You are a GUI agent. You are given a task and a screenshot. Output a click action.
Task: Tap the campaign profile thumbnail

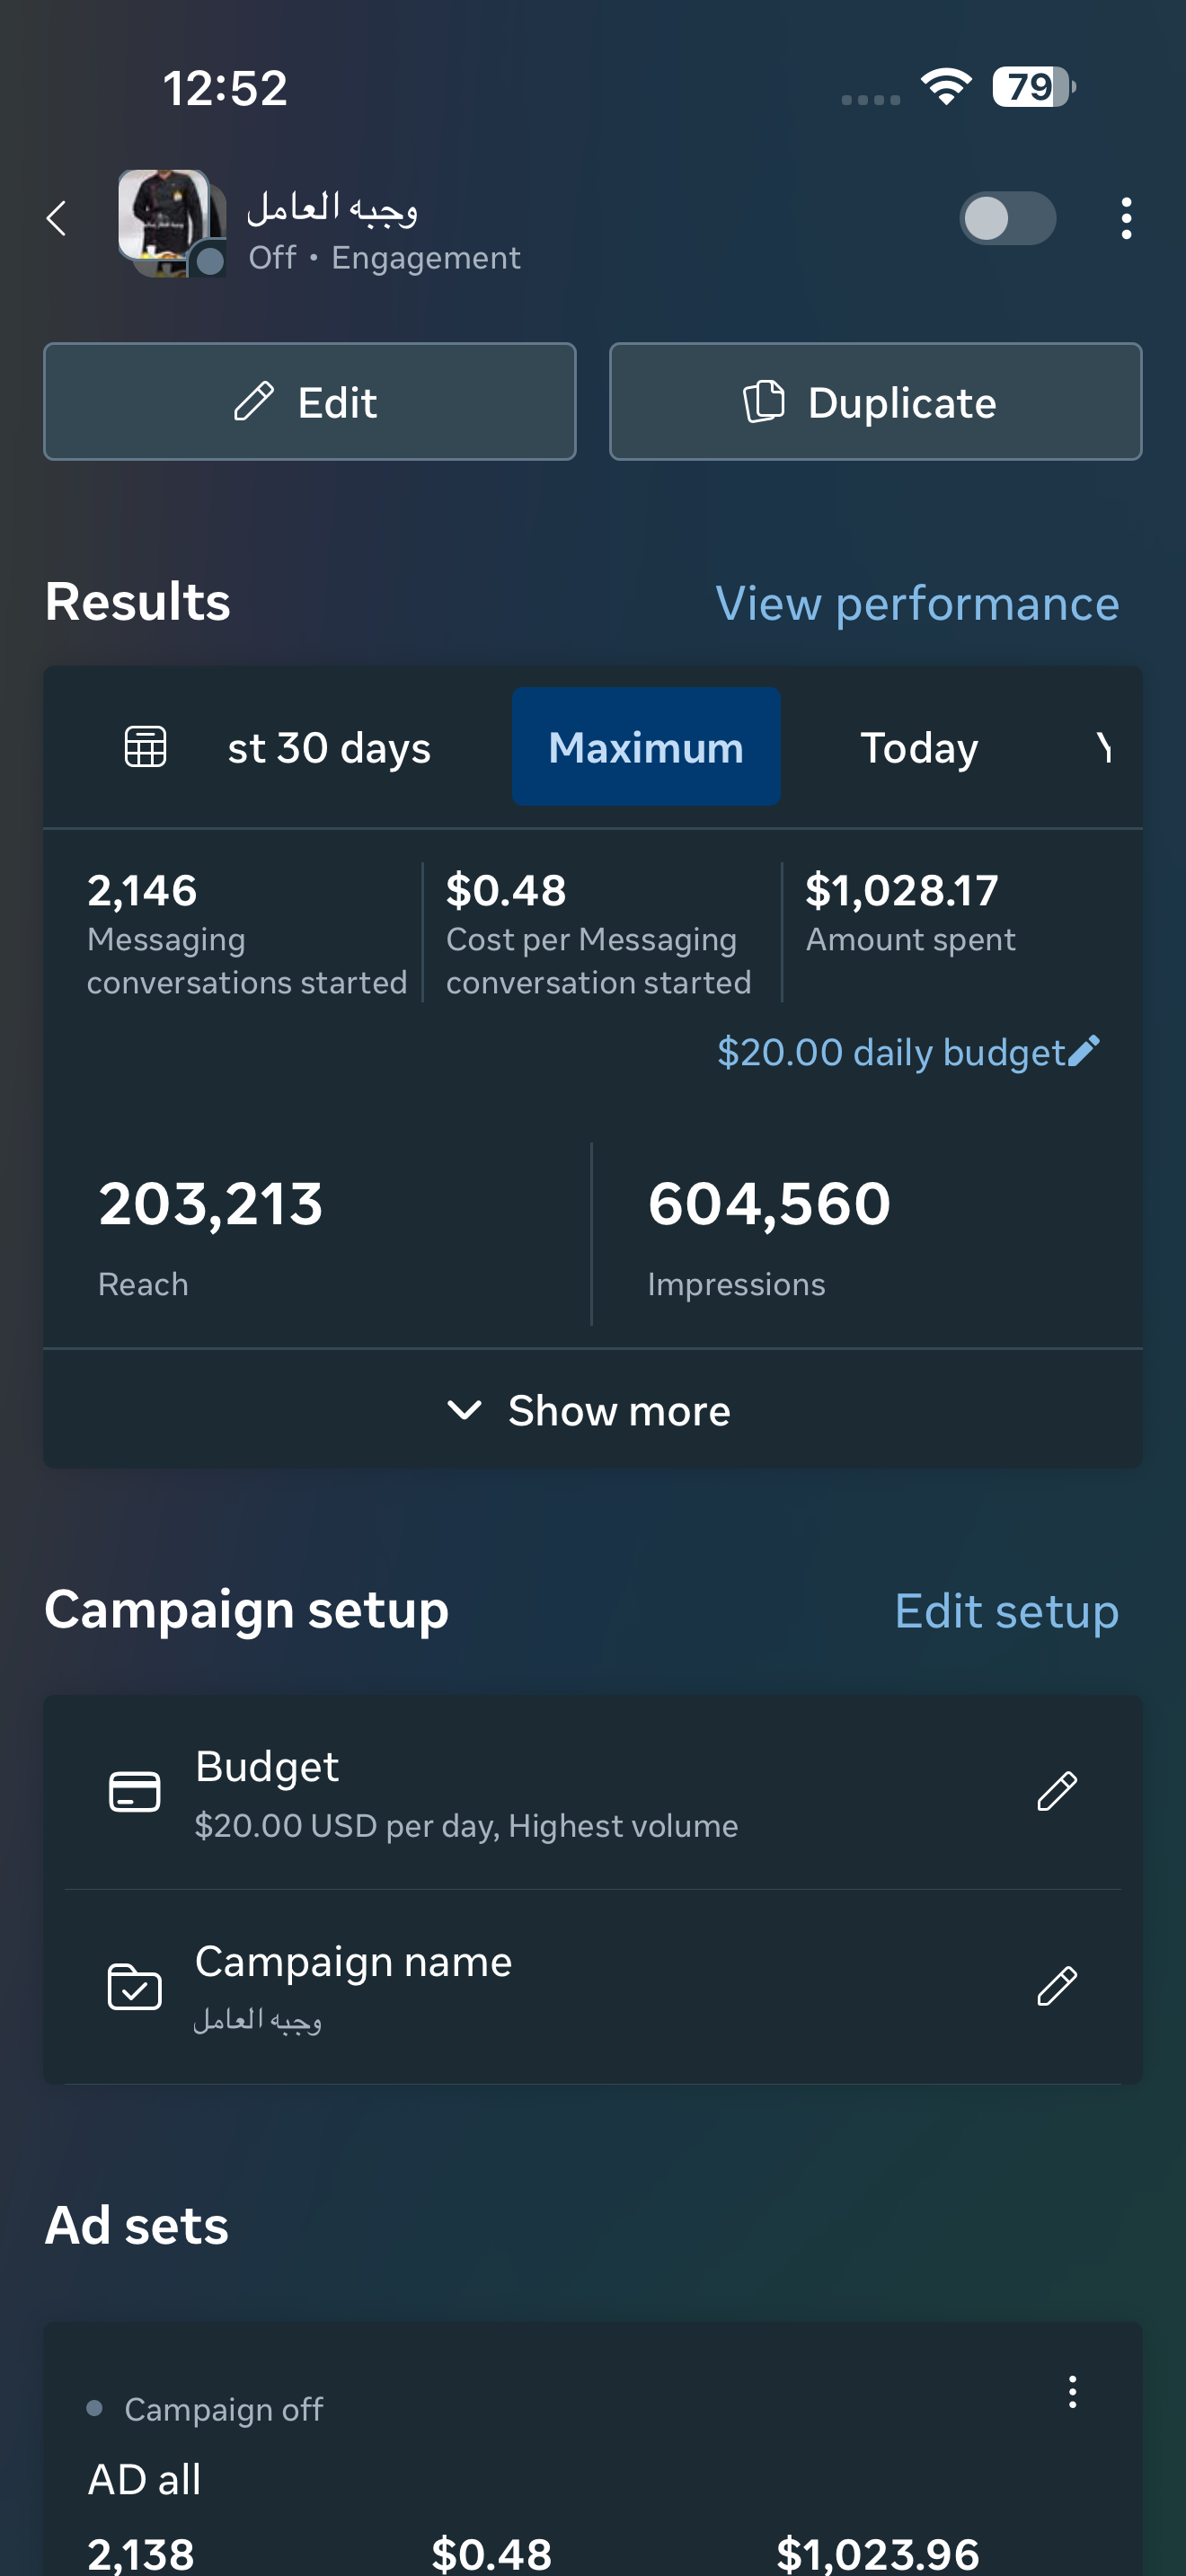tap(167, 220)
